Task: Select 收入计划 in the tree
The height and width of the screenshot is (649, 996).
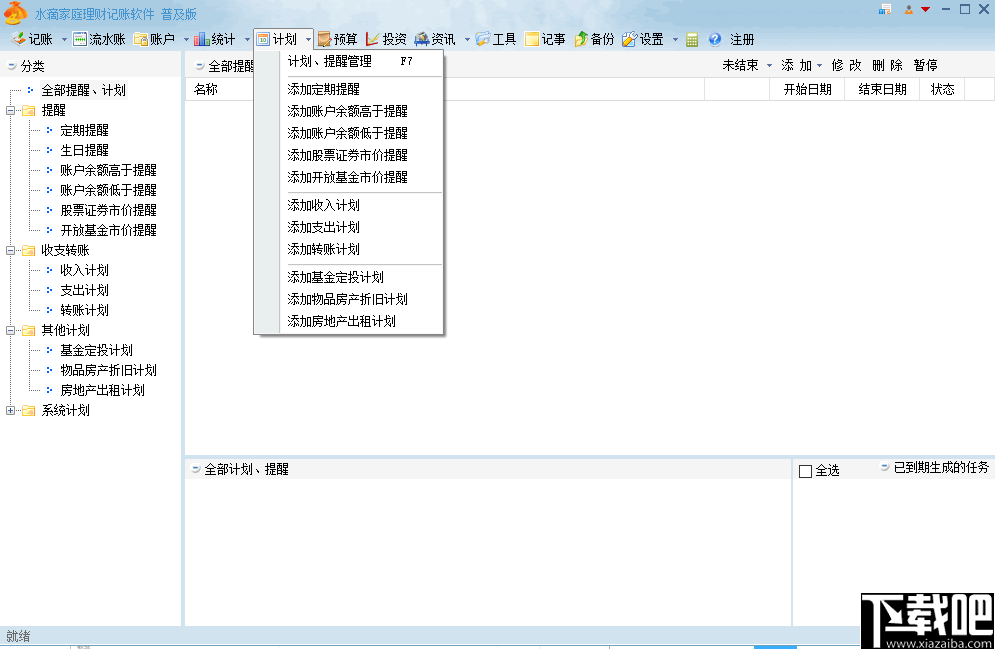Action: (x=84, y=271)
